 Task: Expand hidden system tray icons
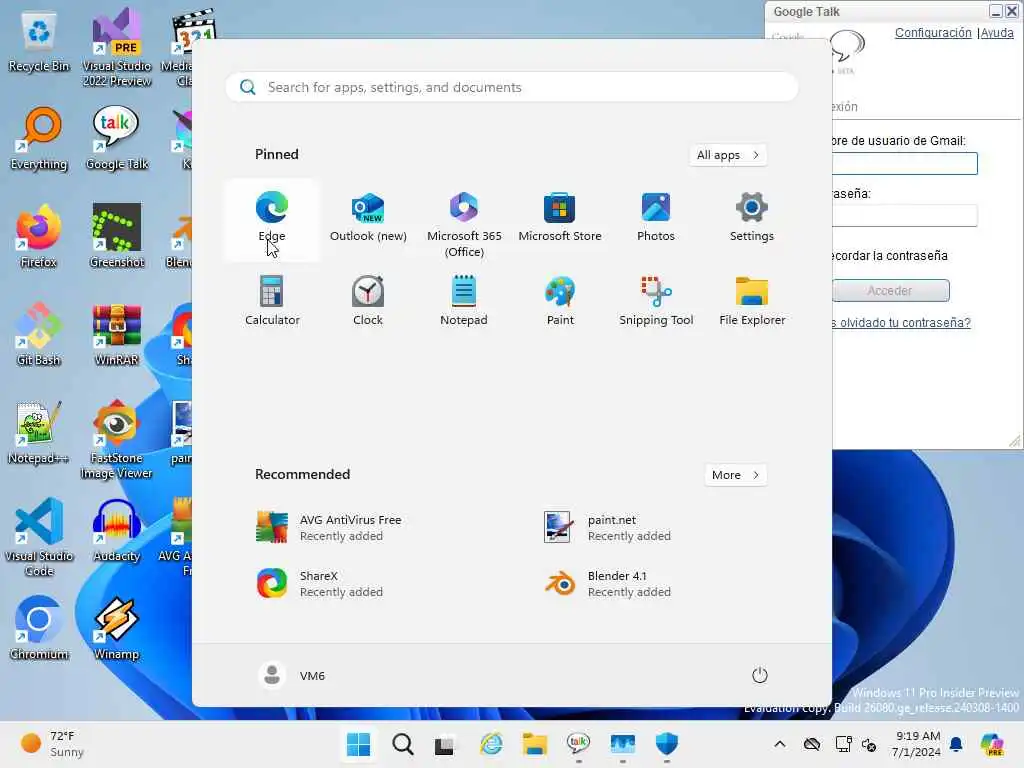click(x=780, y=744)
